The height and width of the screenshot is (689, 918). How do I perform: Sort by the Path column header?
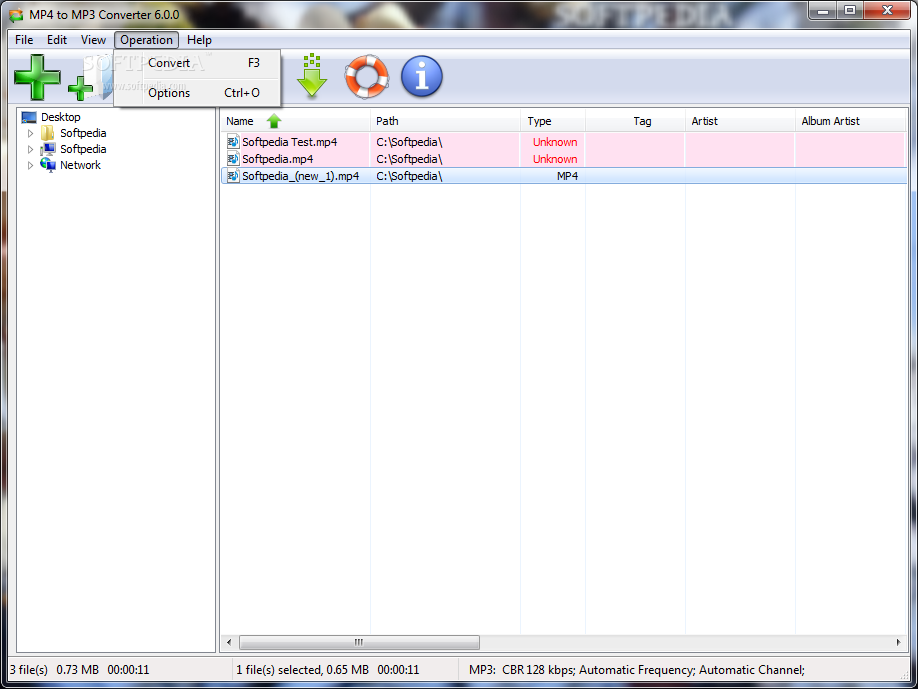[x=446, y=121]
